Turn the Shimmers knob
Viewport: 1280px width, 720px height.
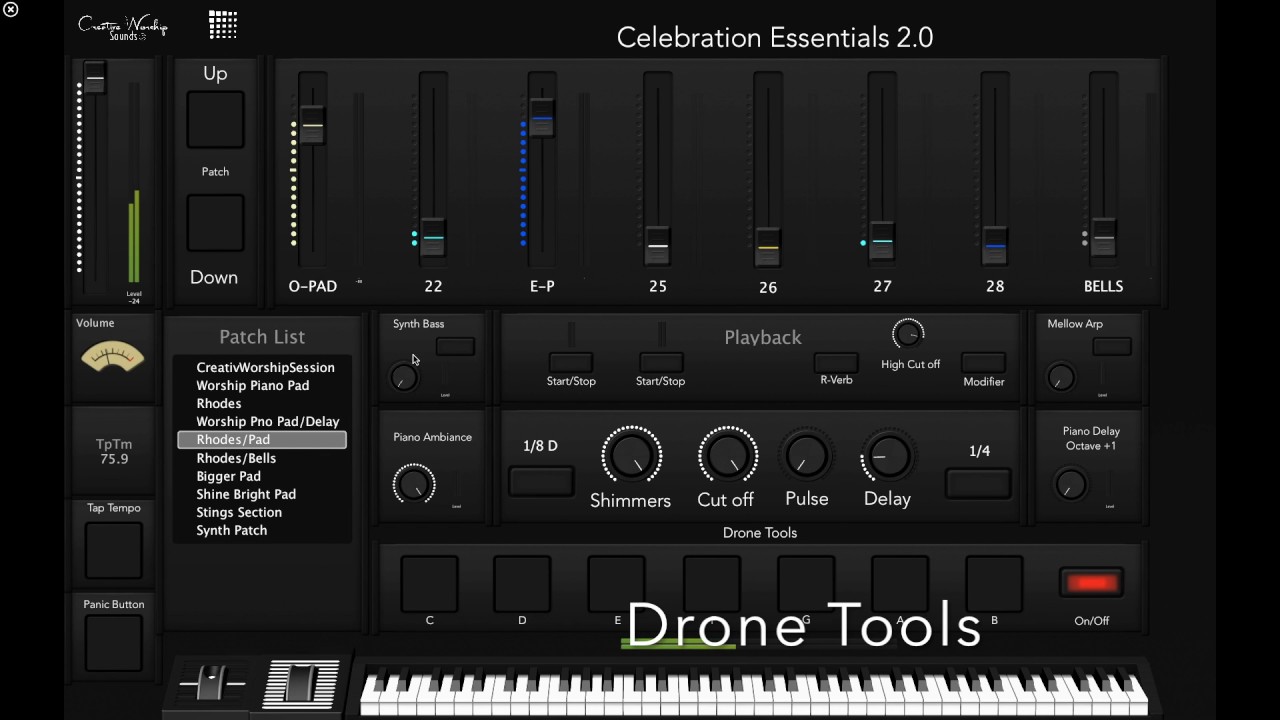[631, 456]
